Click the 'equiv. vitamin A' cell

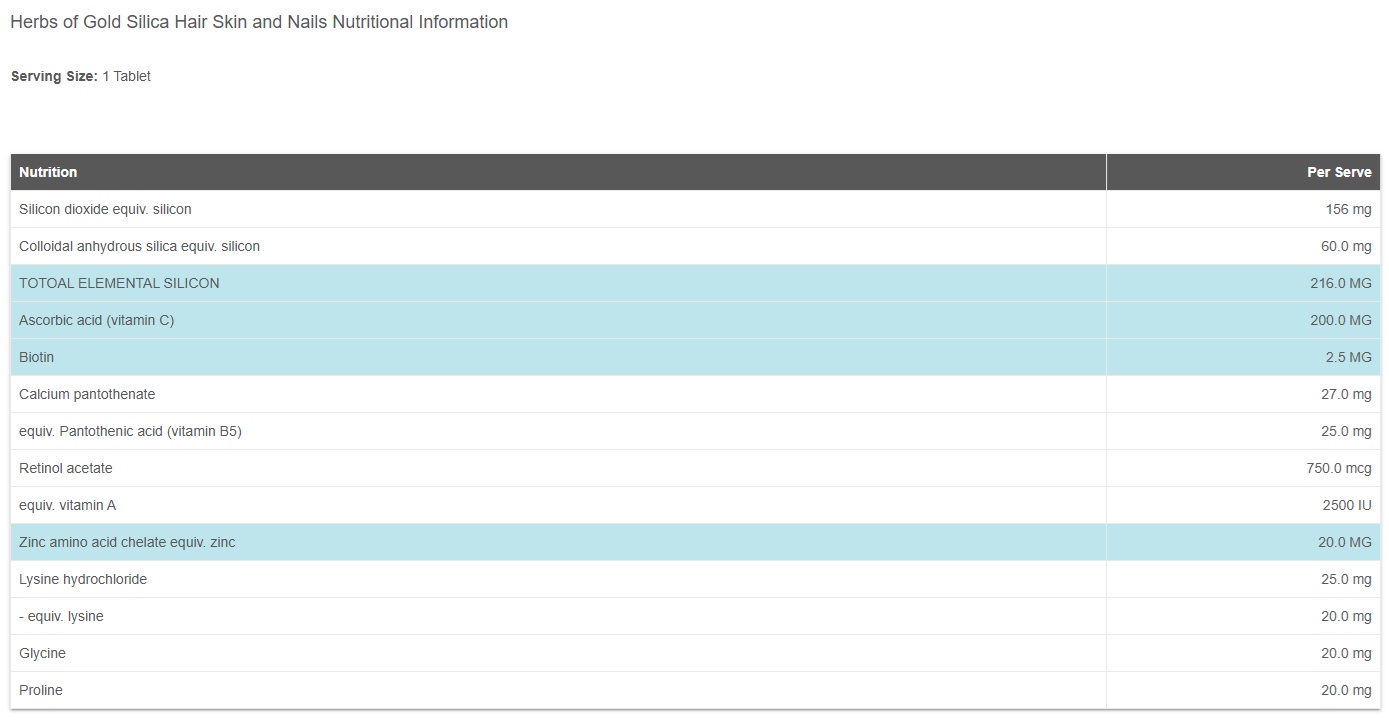pos(558,505)
